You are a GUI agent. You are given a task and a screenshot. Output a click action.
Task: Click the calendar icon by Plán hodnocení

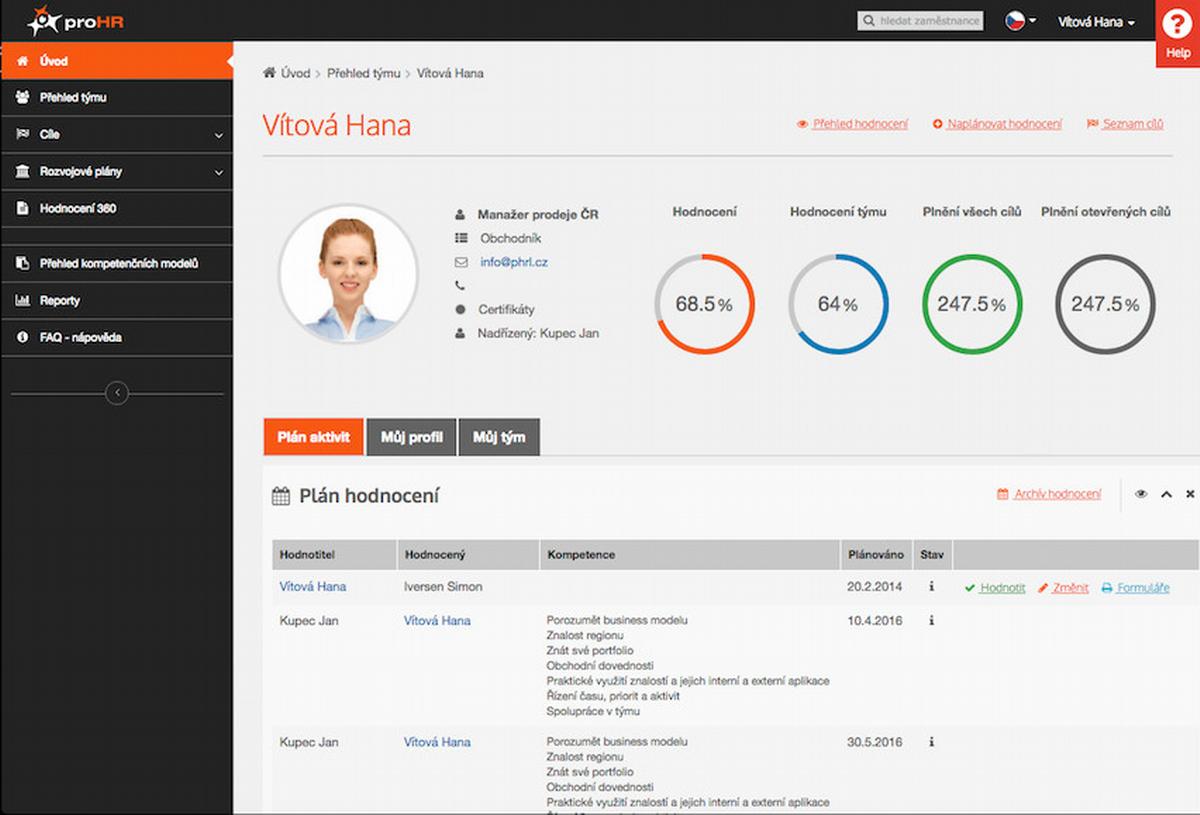coord(281,496)
